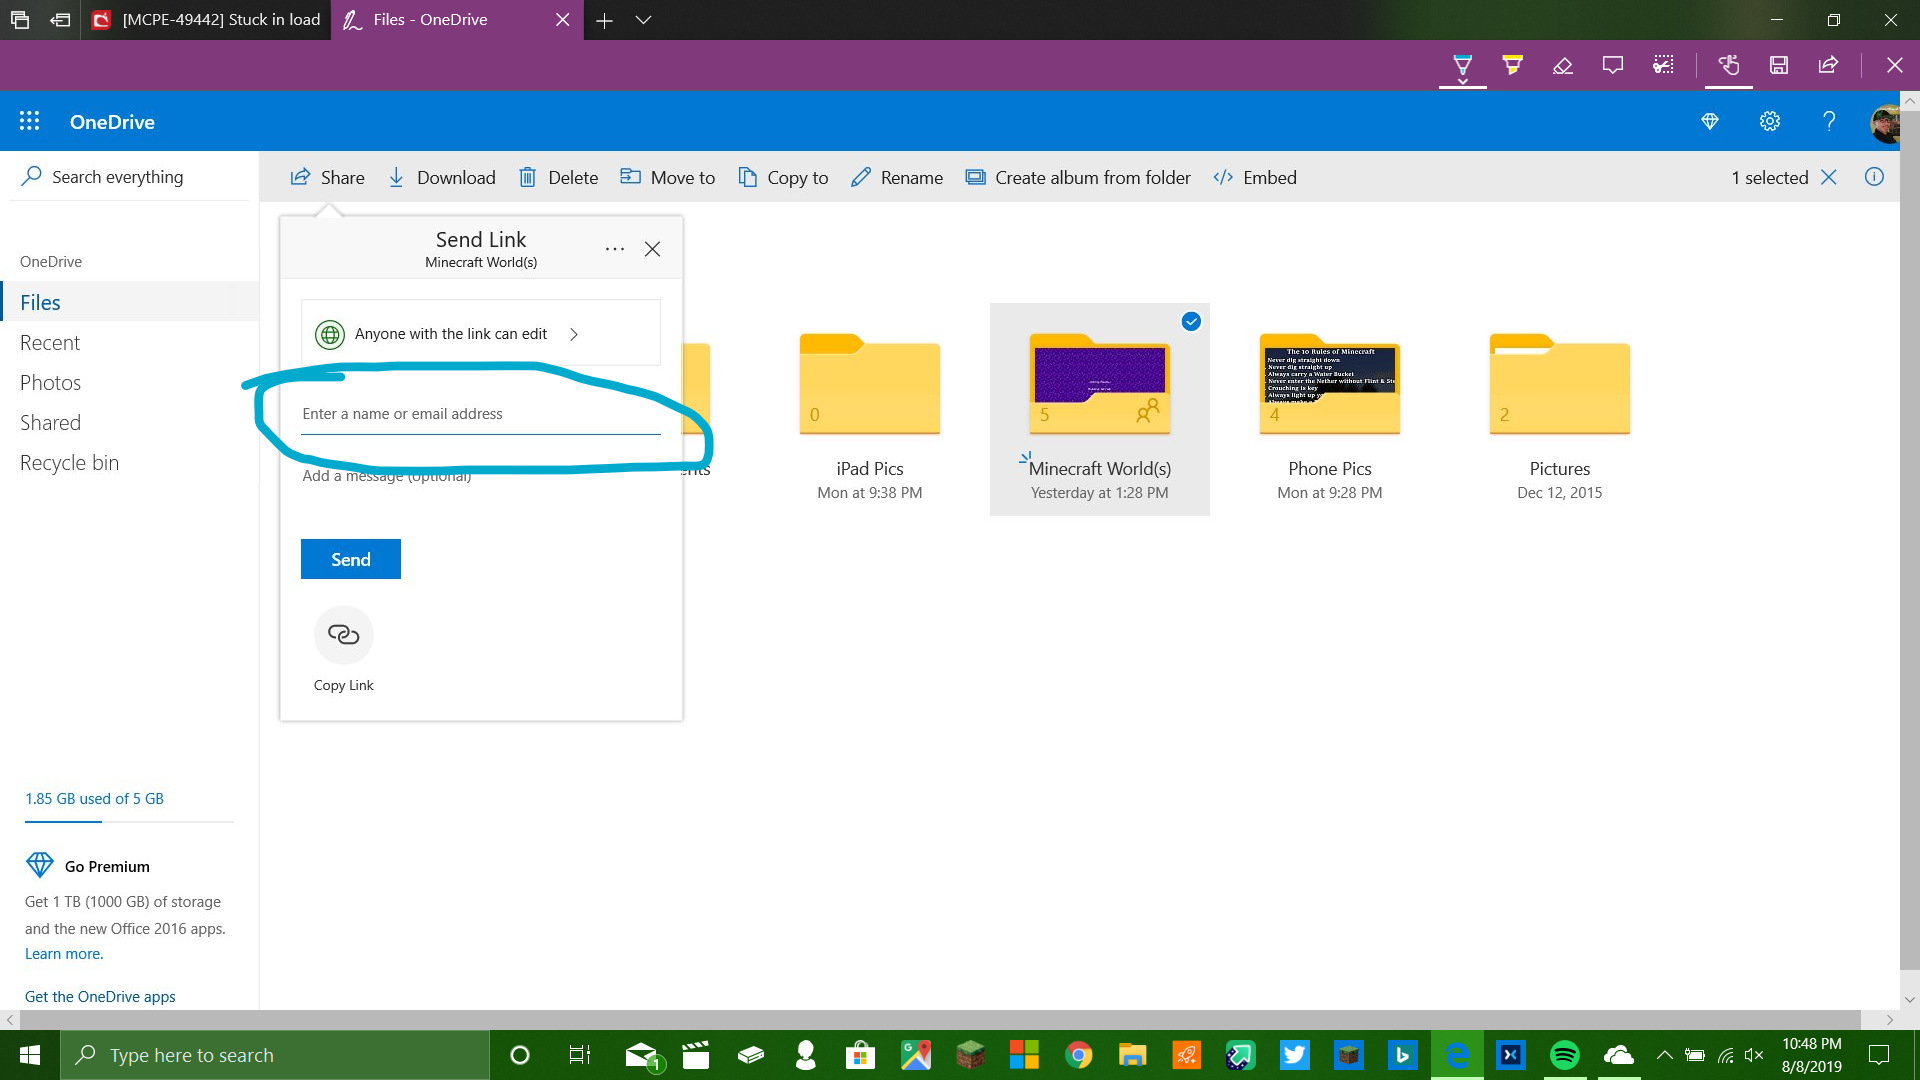Screen dimensions: 1920x1080
Task: Open the information details pane
Action: [x=1874, y=177]
